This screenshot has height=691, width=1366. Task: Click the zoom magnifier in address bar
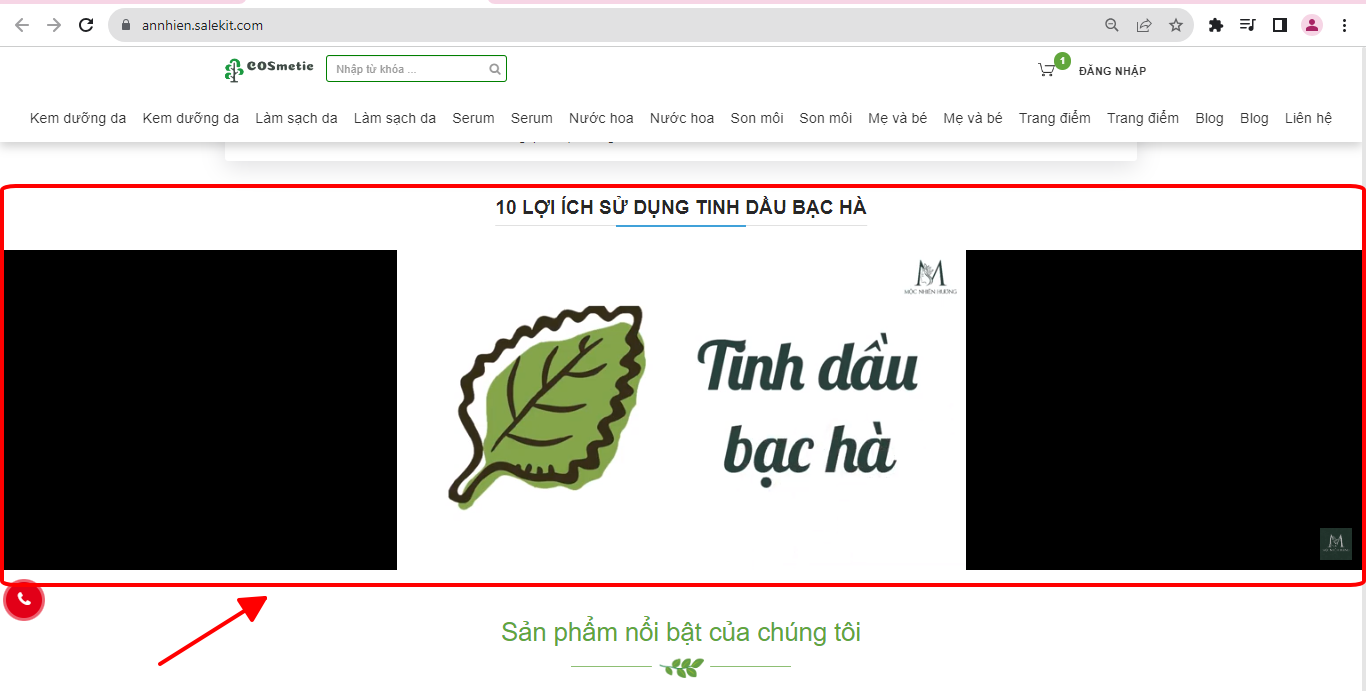(1111, 25)
